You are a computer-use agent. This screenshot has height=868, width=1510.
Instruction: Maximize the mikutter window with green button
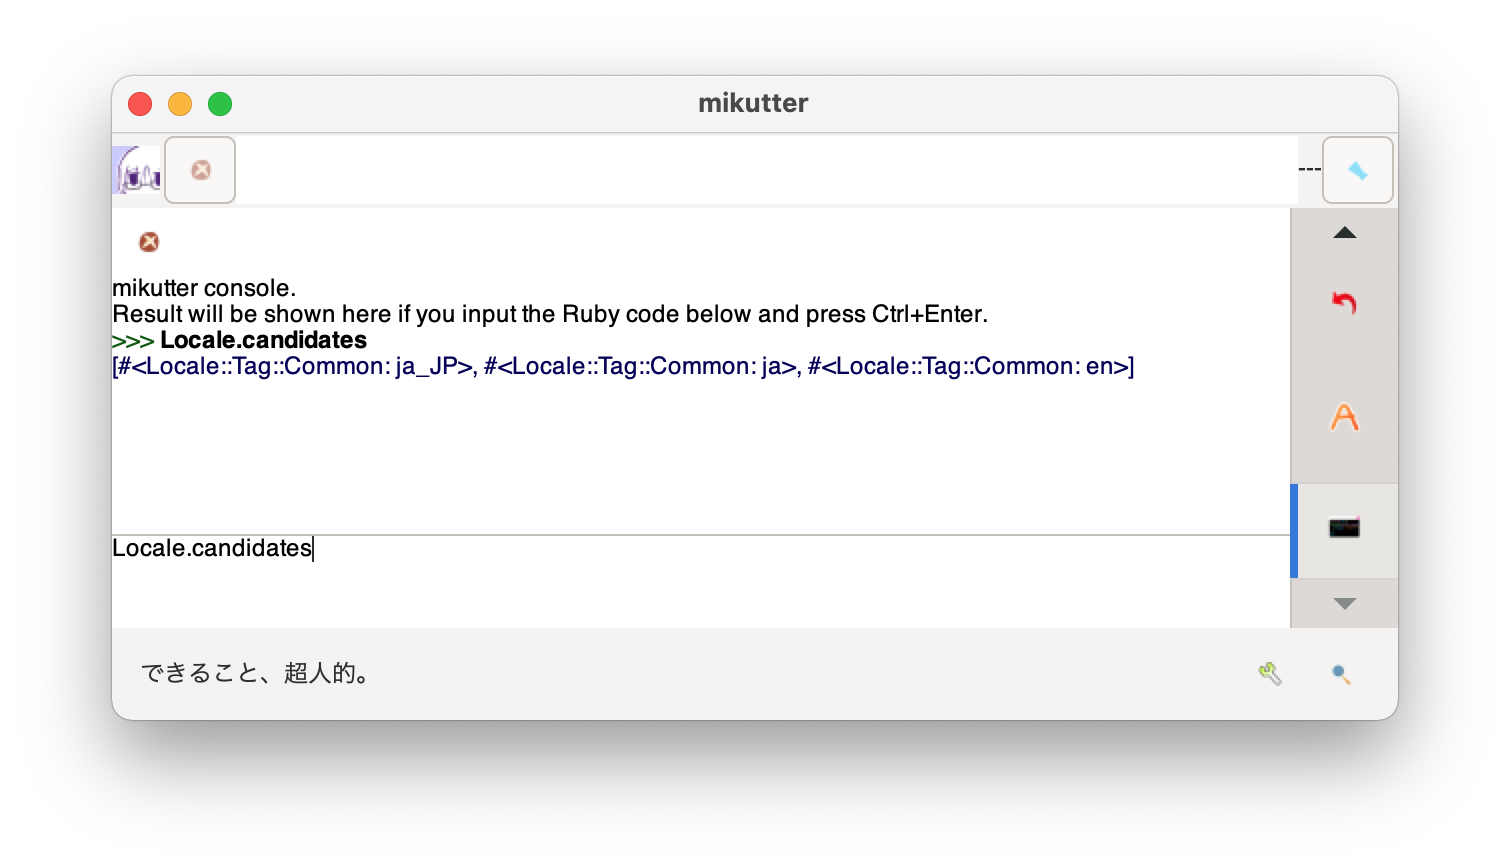220,104
